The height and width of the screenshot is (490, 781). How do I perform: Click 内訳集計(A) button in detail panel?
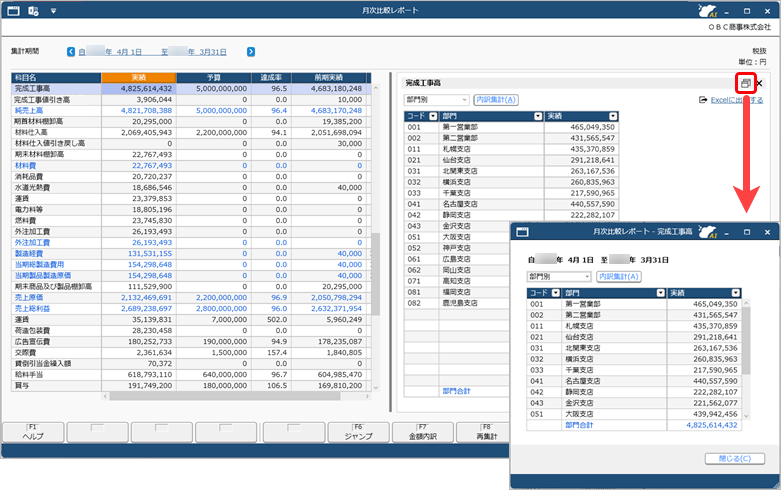click(496, 100)
